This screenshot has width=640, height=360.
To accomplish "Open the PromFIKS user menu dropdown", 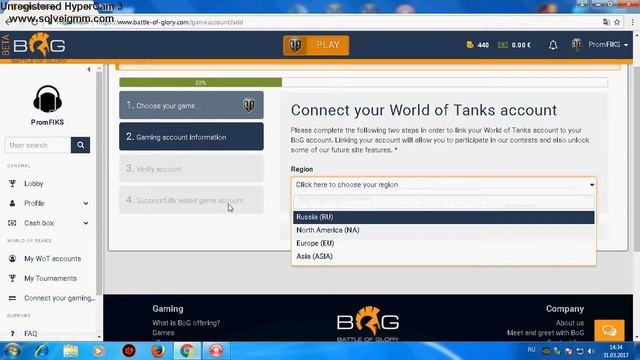I will (608, 44).
